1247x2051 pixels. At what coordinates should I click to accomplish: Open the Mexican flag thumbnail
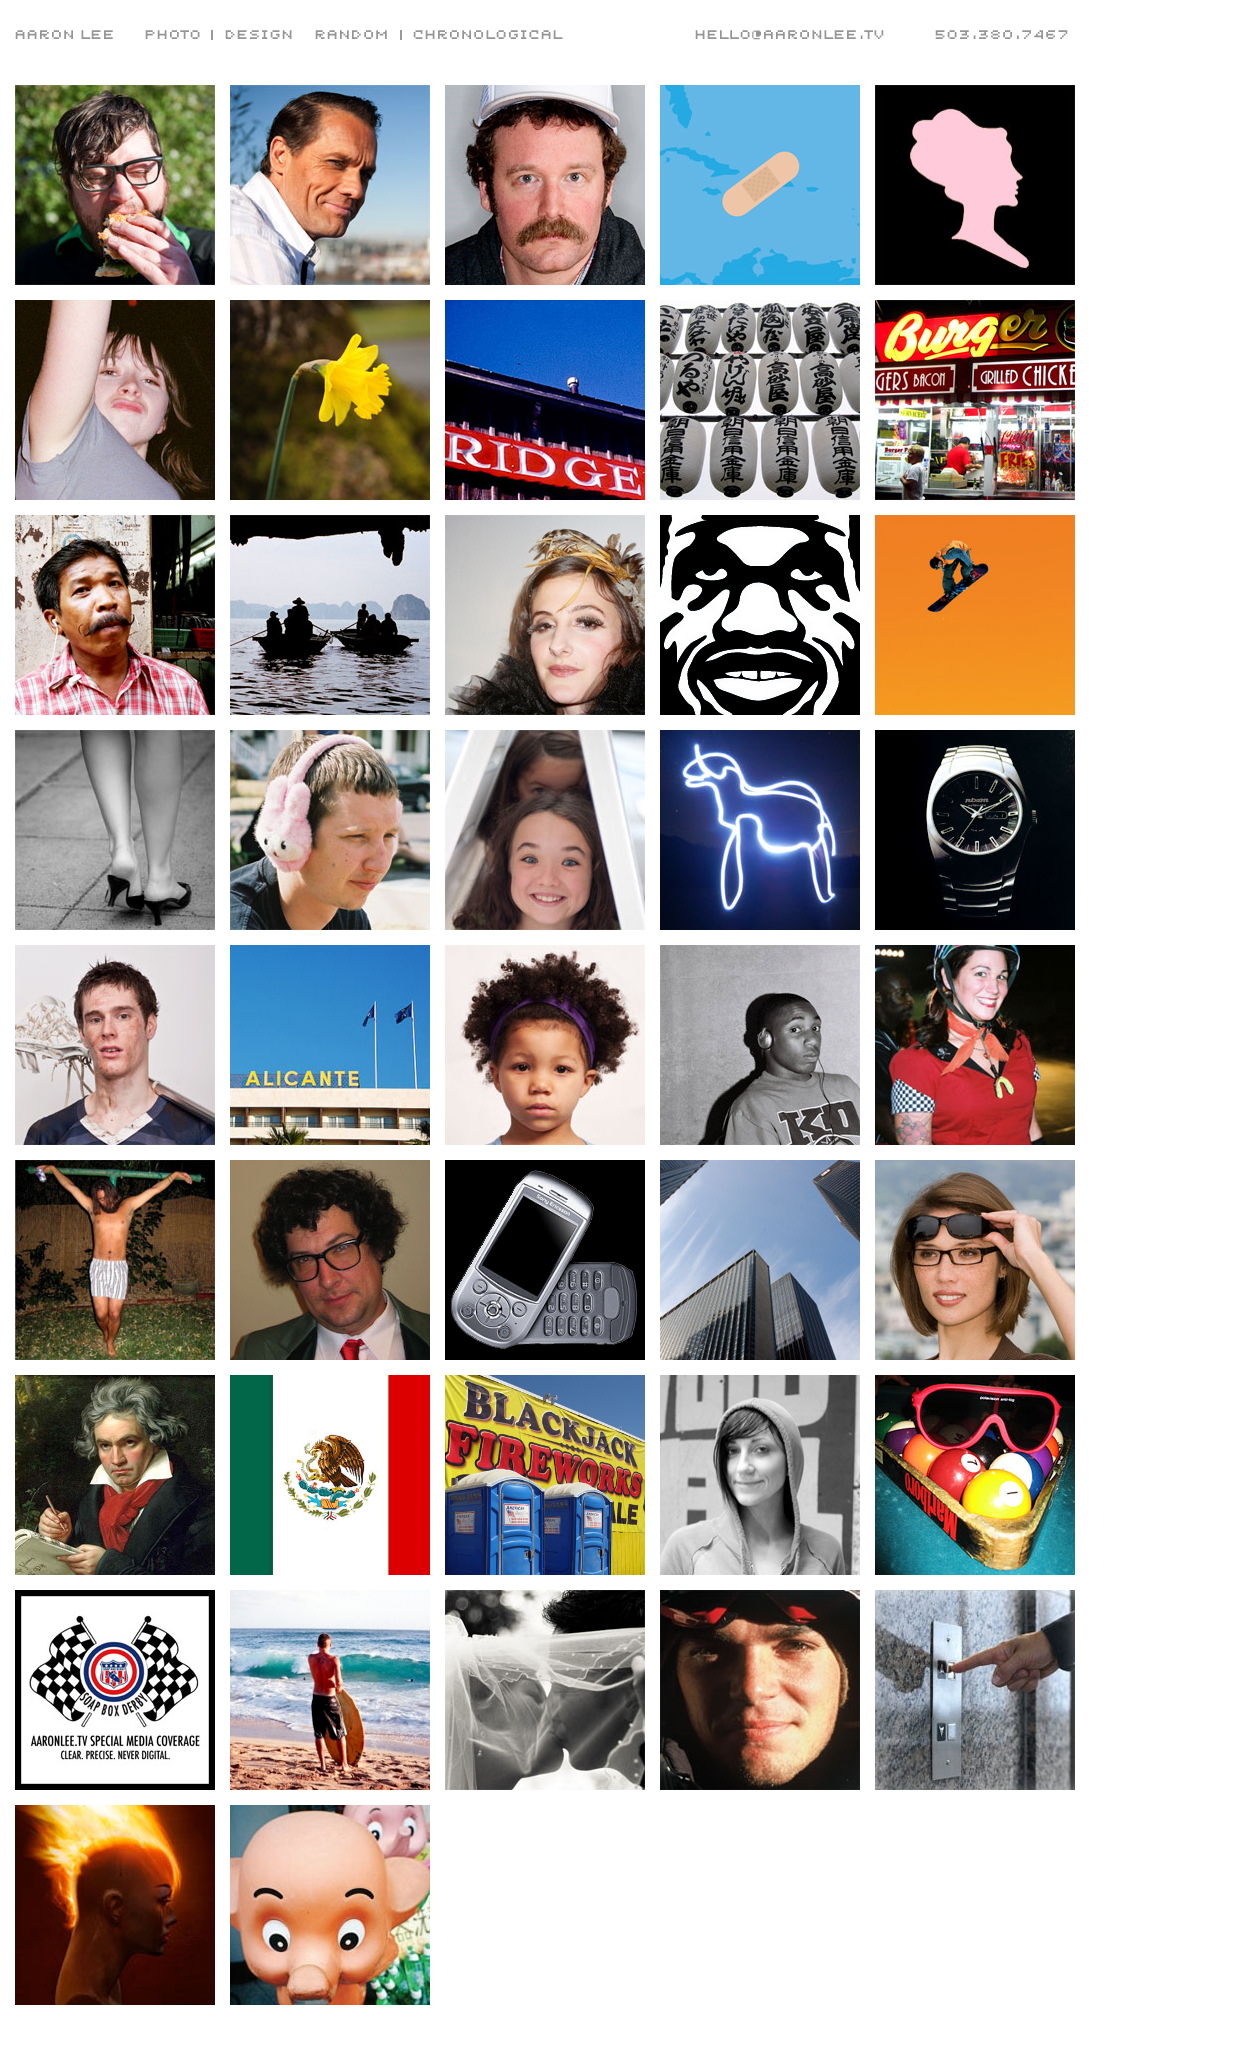(330, 1475)
